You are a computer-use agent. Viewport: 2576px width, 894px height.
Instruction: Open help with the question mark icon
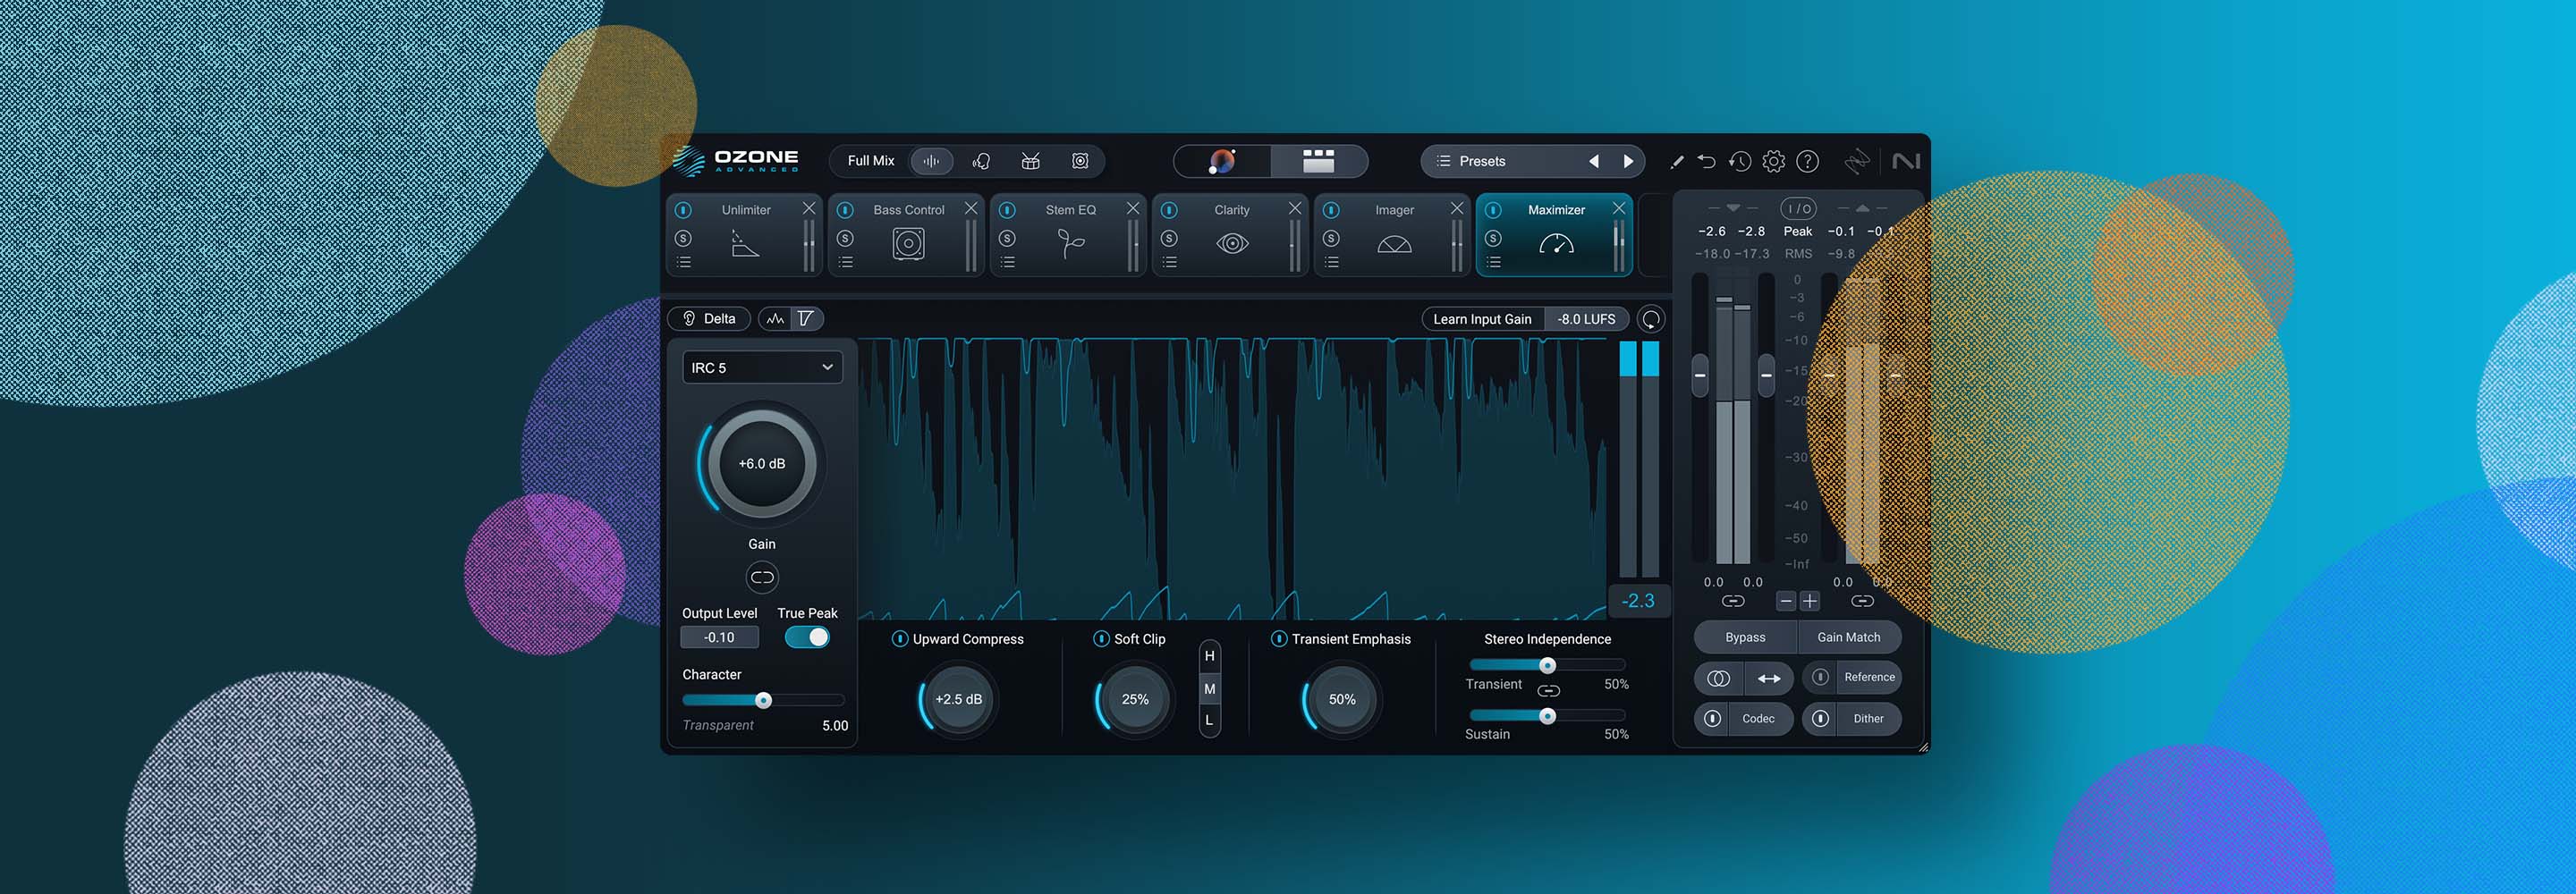pos(1808,161)
